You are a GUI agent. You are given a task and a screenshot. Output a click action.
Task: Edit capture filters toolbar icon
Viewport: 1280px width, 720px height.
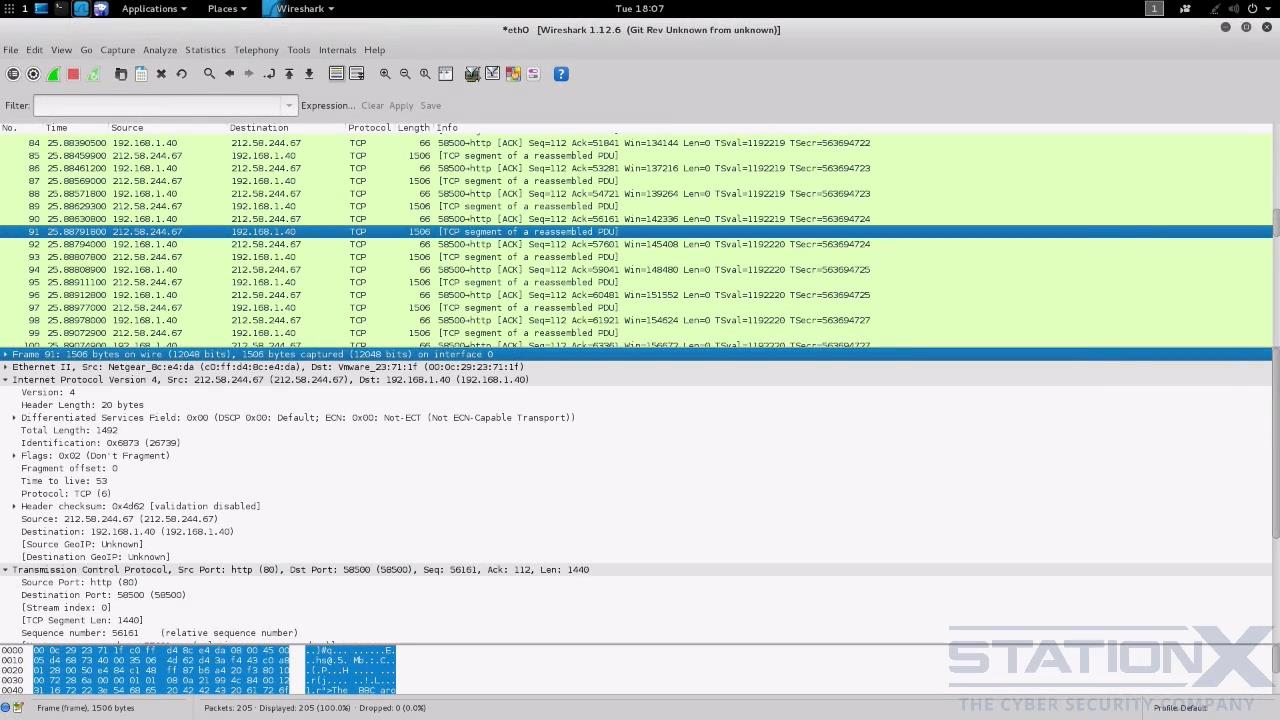point(473,74)
